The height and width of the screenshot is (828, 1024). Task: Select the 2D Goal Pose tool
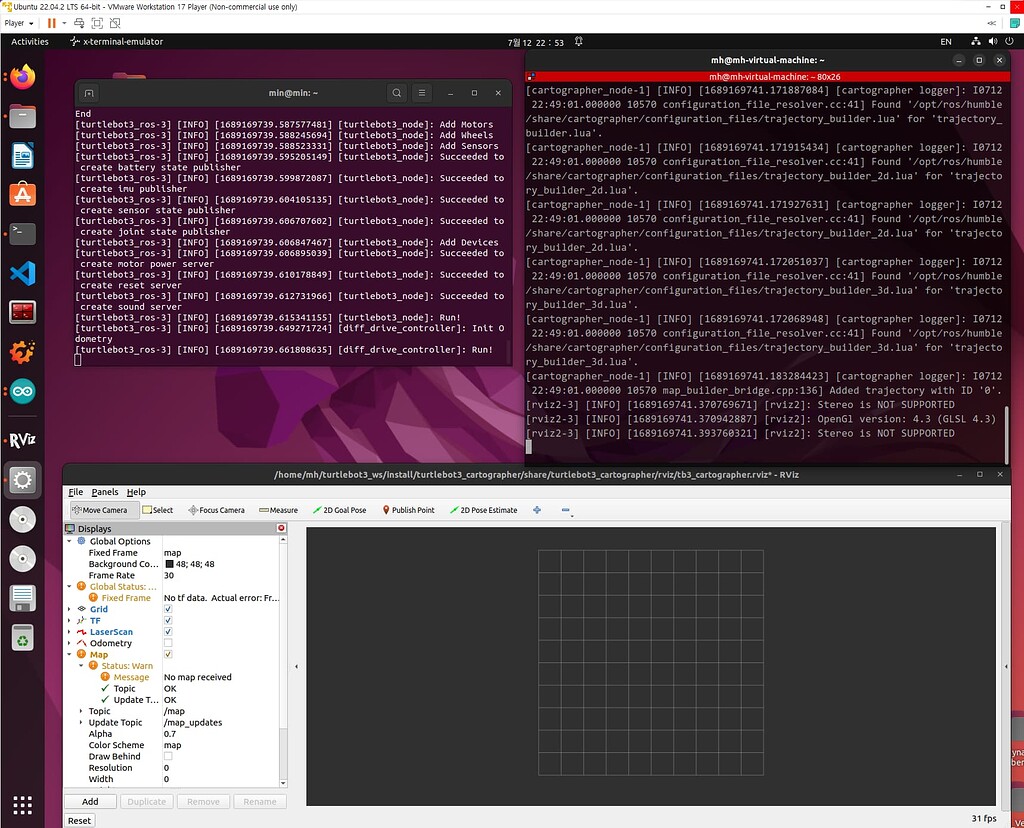pos(339,510)
